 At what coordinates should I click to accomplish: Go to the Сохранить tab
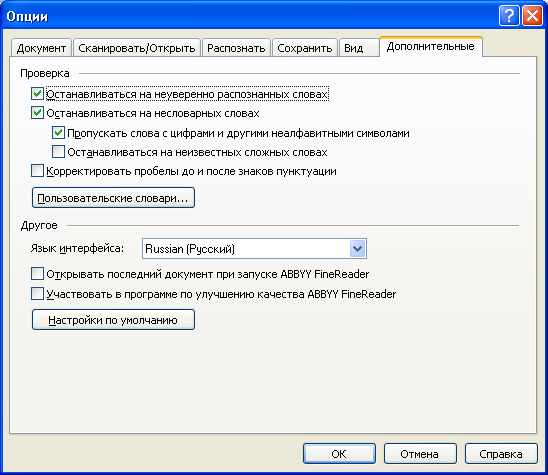point(304,48)
